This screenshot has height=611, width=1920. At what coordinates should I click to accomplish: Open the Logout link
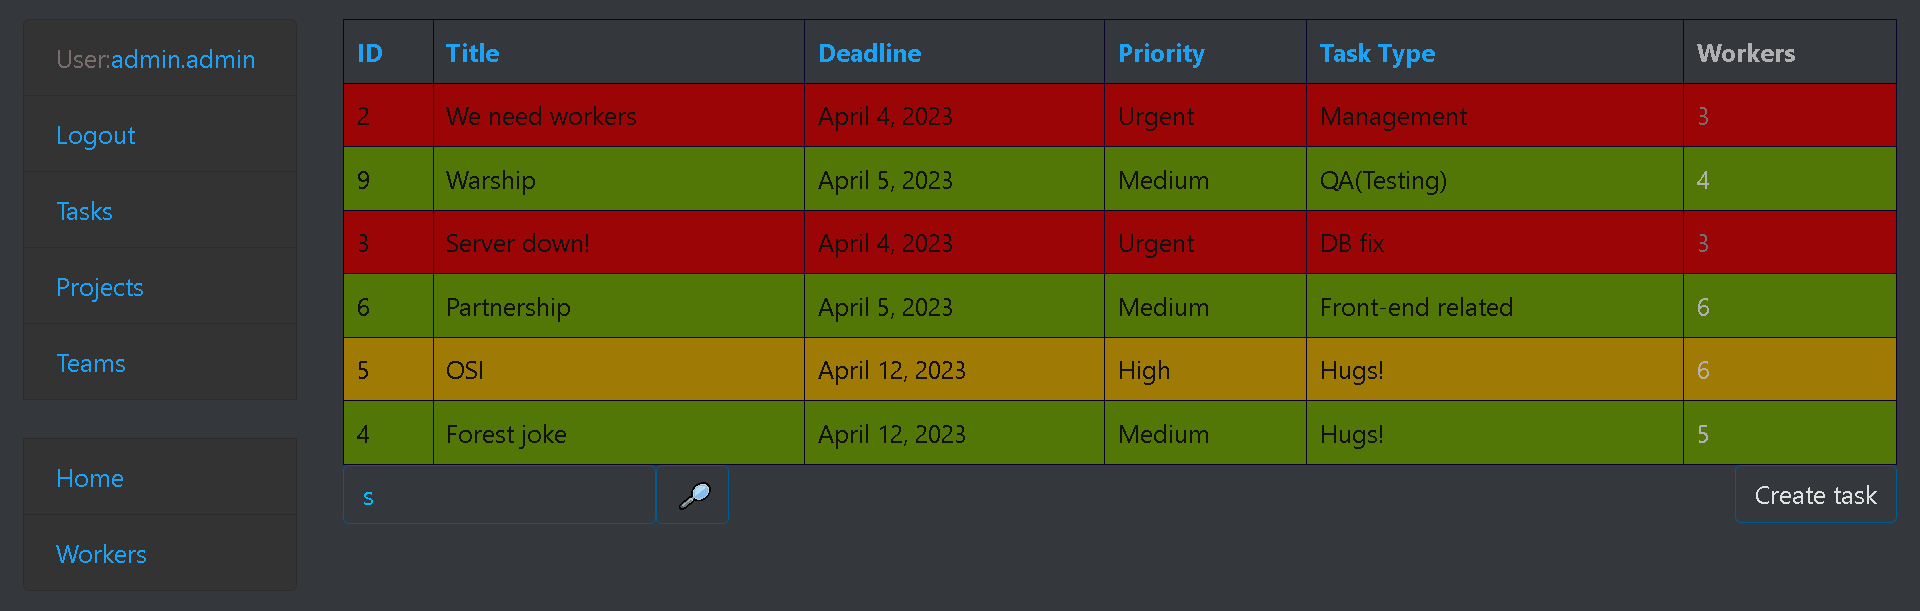click(x=95, y=135)
